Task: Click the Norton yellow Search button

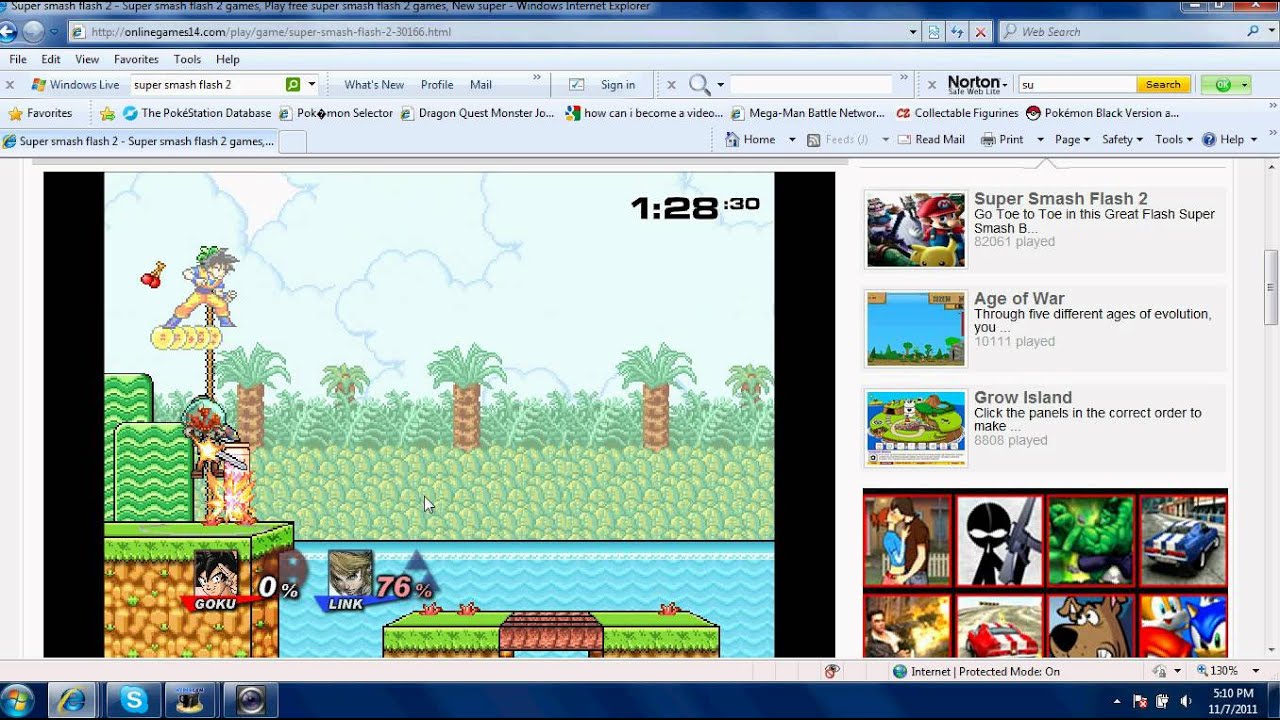Action: point(1163,85)
